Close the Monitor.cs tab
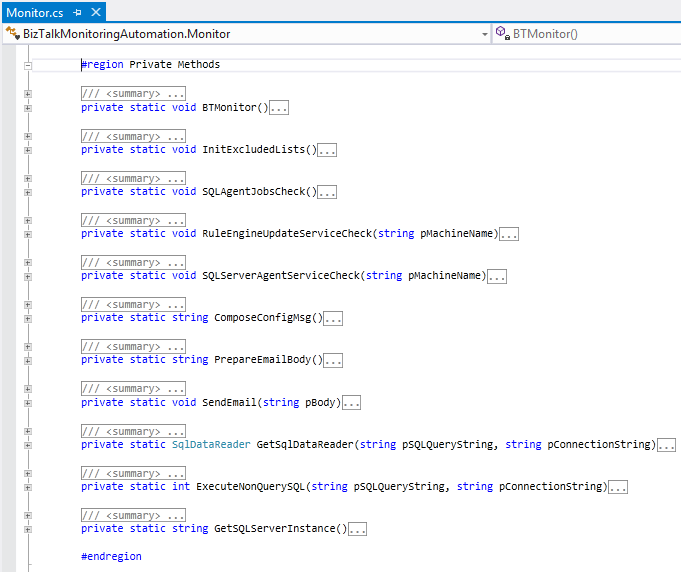Viewport: 681px width, 572px height. tap(96, 12)
